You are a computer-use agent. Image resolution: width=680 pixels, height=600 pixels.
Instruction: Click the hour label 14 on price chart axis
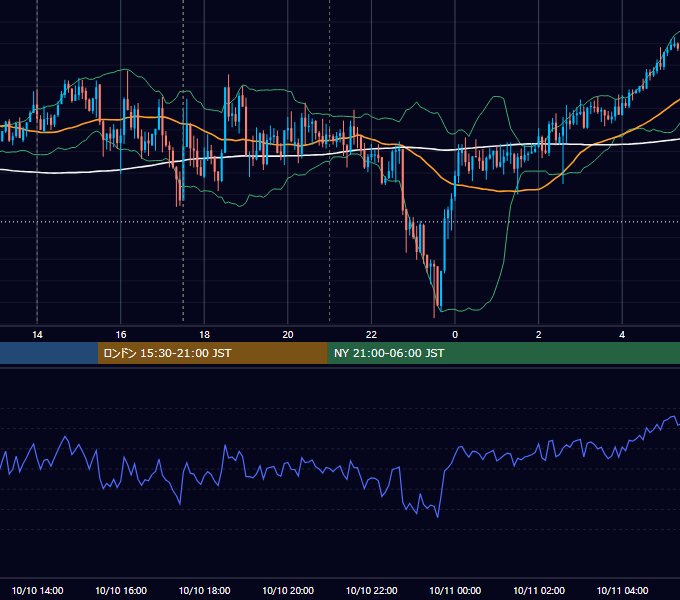(x=37, y=335)
